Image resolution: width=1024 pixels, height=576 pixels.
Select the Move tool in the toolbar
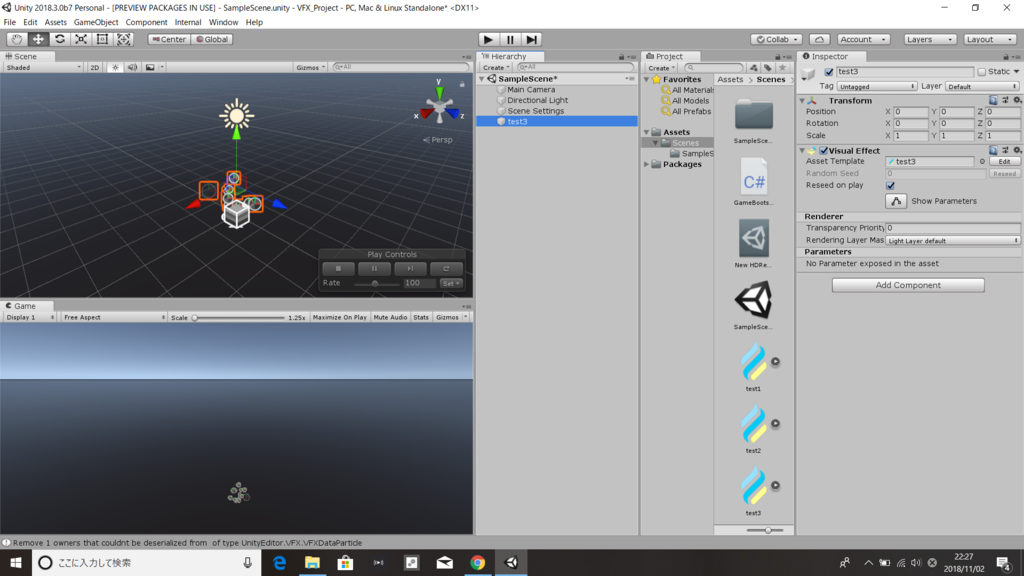(x=38, y=39)
